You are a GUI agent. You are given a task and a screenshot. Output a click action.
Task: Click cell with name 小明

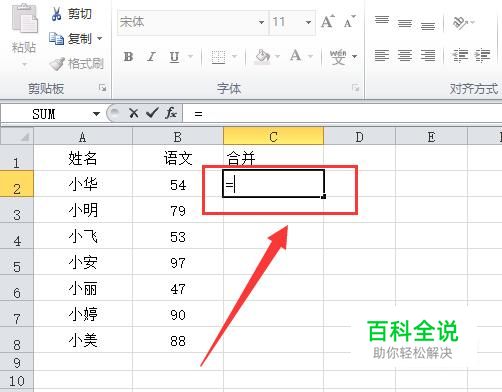click(x=83, y=210)
